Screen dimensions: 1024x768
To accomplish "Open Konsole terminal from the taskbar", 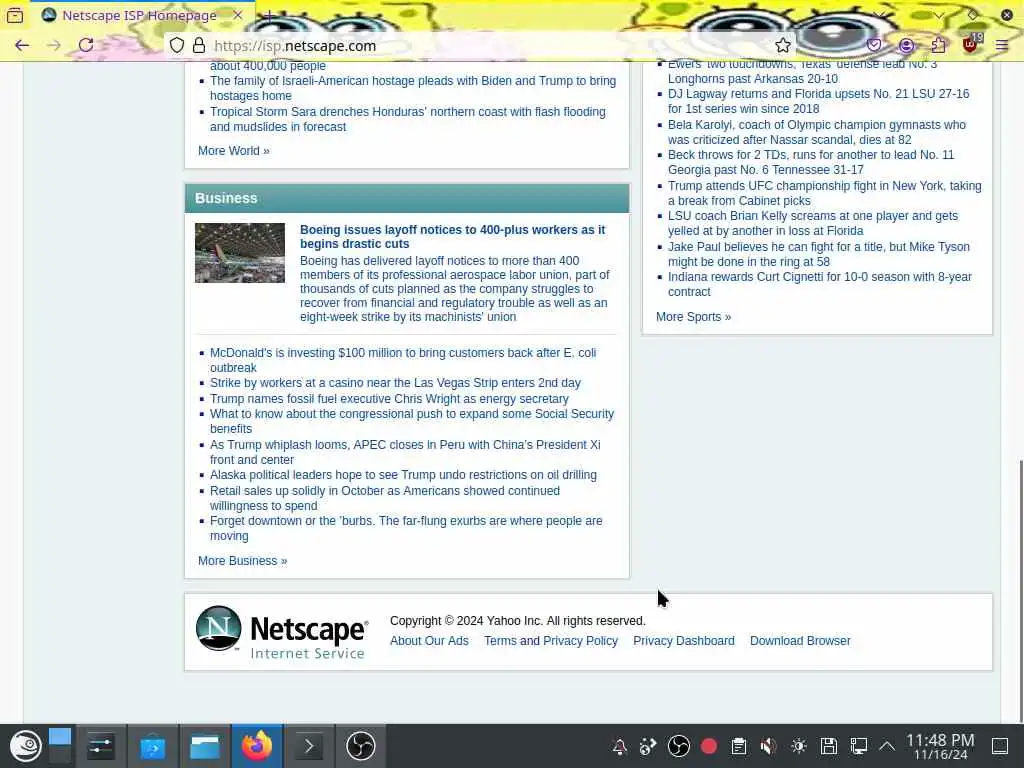I will tap(309, 746).
